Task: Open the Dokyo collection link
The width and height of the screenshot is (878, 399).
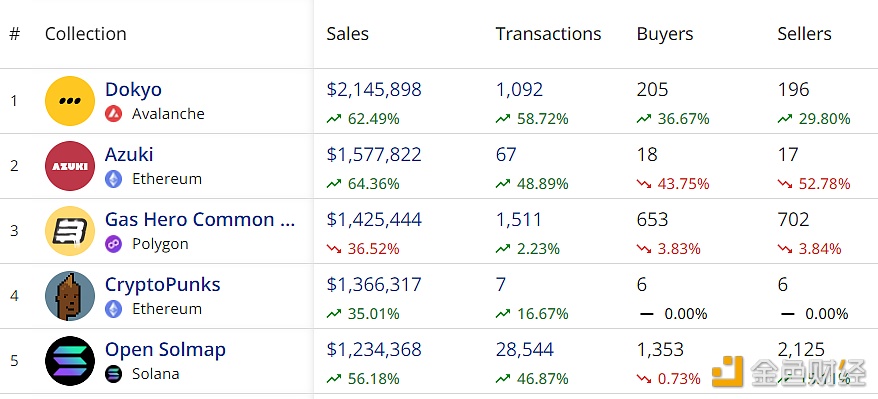Action: (133, 90)
